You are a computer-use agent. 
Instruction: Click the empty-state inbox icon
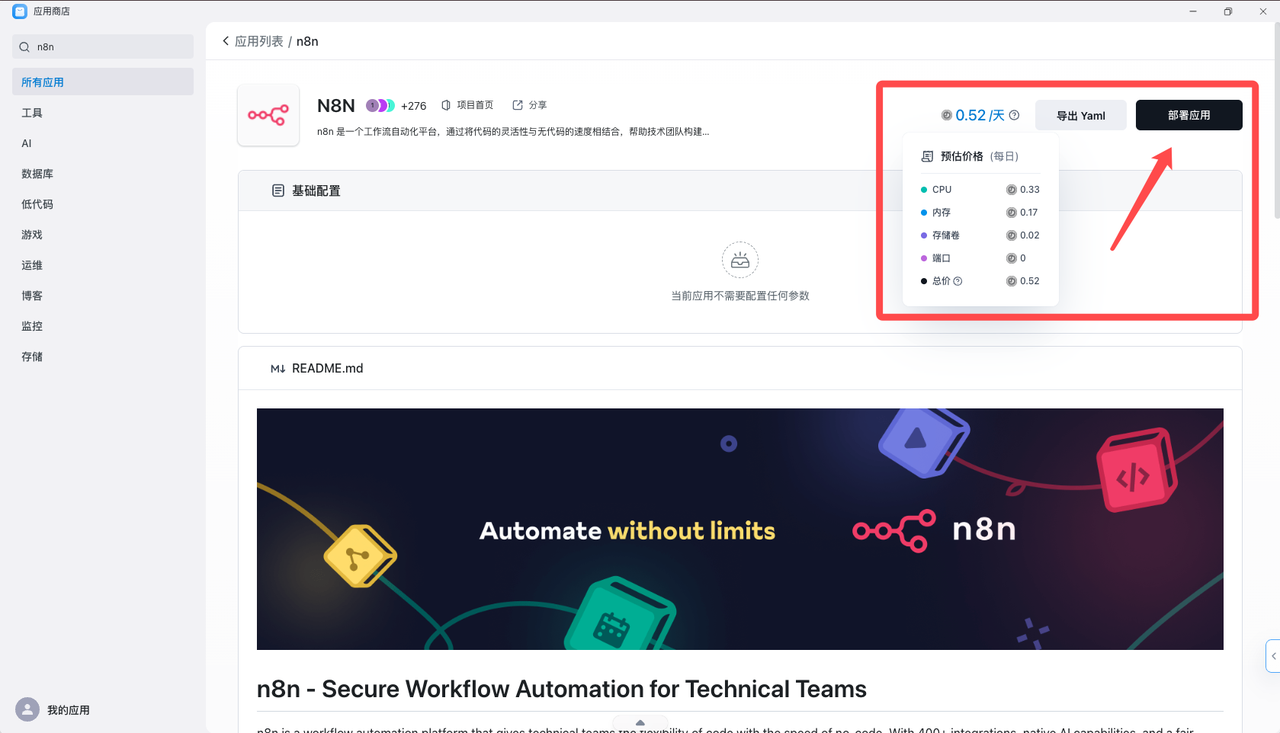[740, 261]
